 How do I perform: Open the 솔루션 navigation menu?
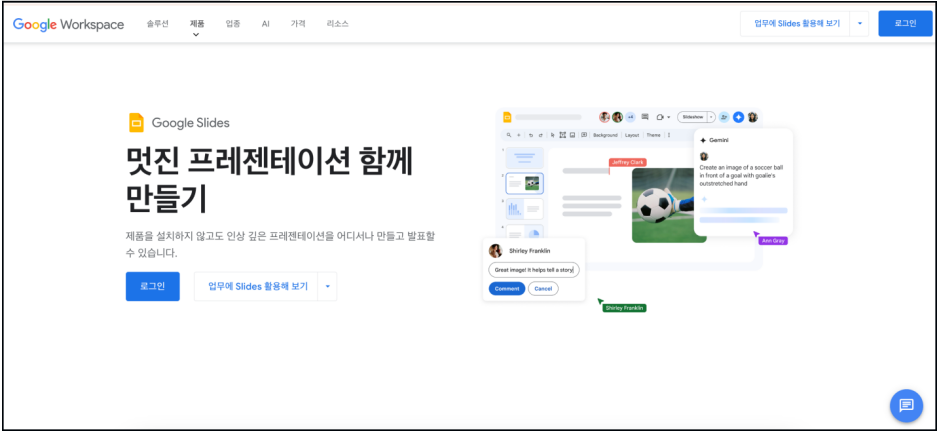158,24
